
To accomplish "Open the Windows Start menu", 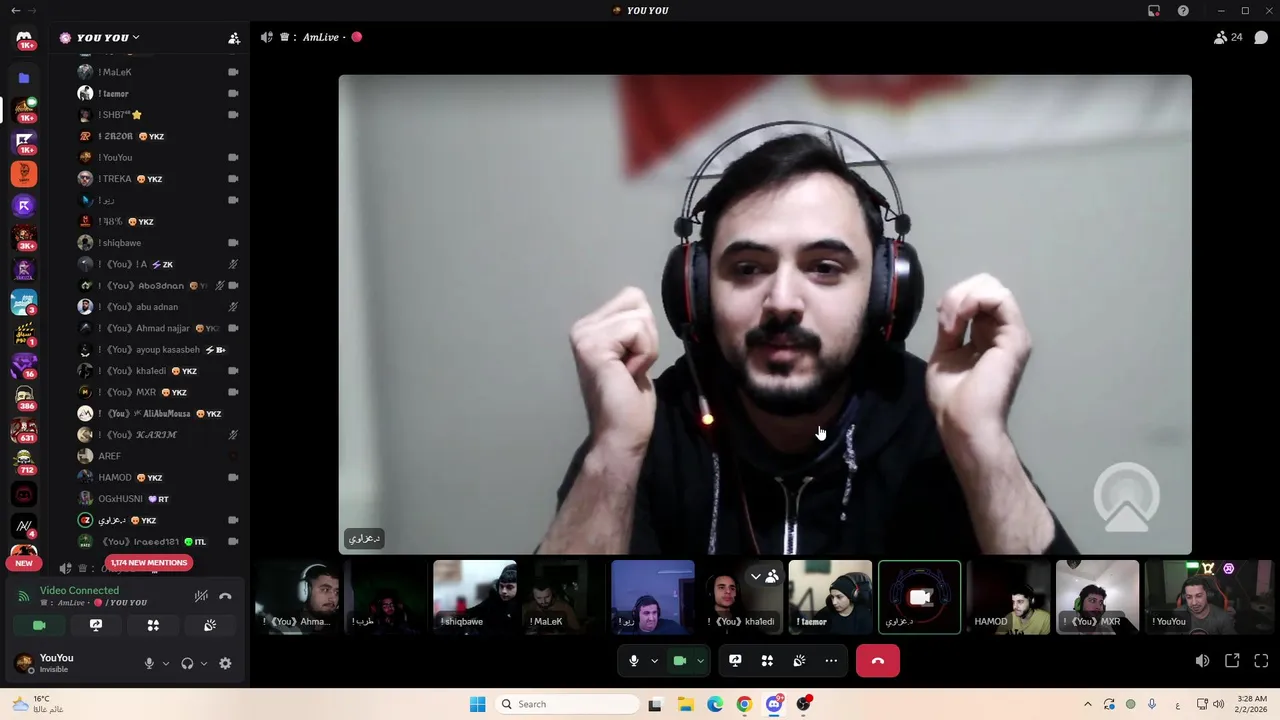I will tap(478, 704).
